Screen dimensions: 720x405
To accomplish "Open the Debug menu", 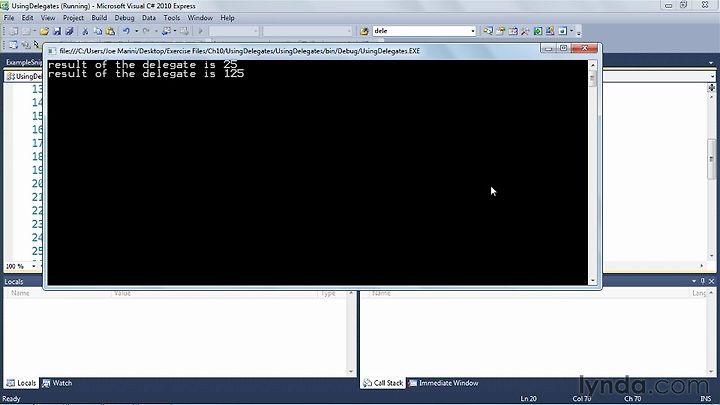I will coord(124,18).
